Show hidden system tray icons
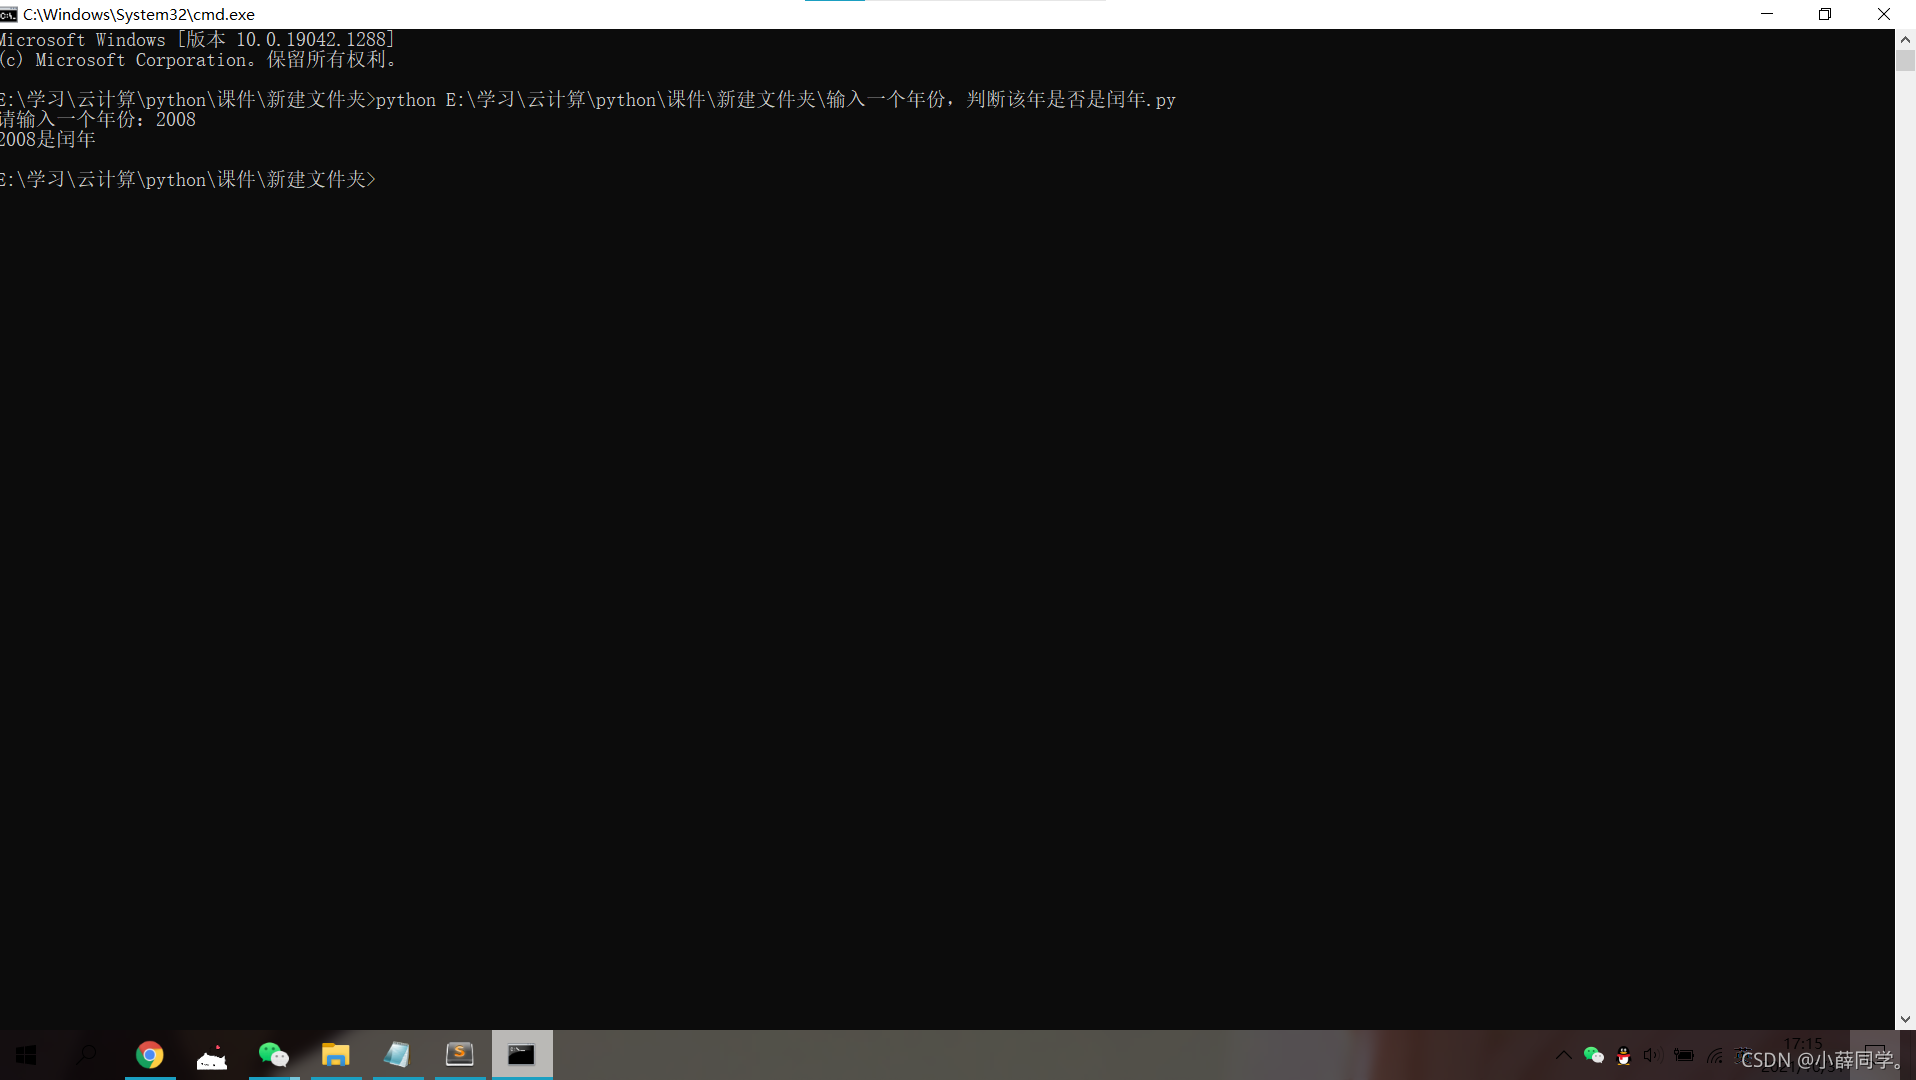 (1563, 1055)
